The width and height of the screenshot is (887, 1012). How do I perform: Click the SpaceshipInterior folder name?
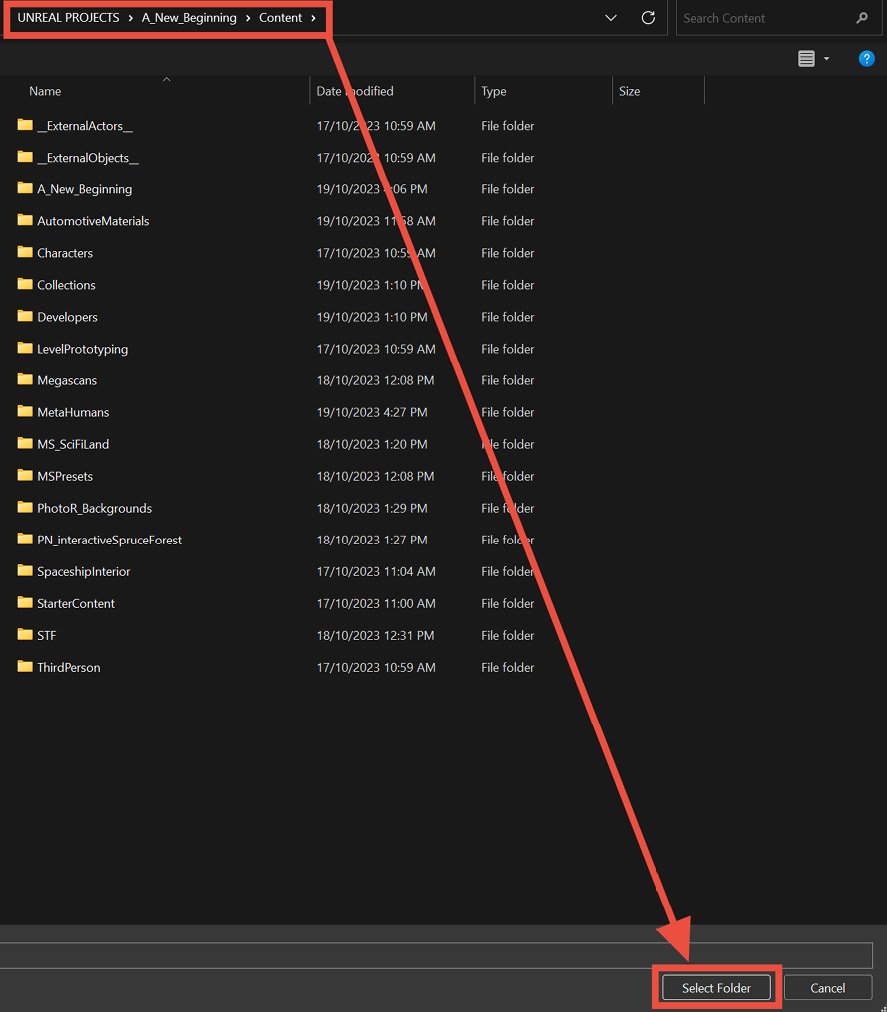pyautogui.click(x=83, y=572)
